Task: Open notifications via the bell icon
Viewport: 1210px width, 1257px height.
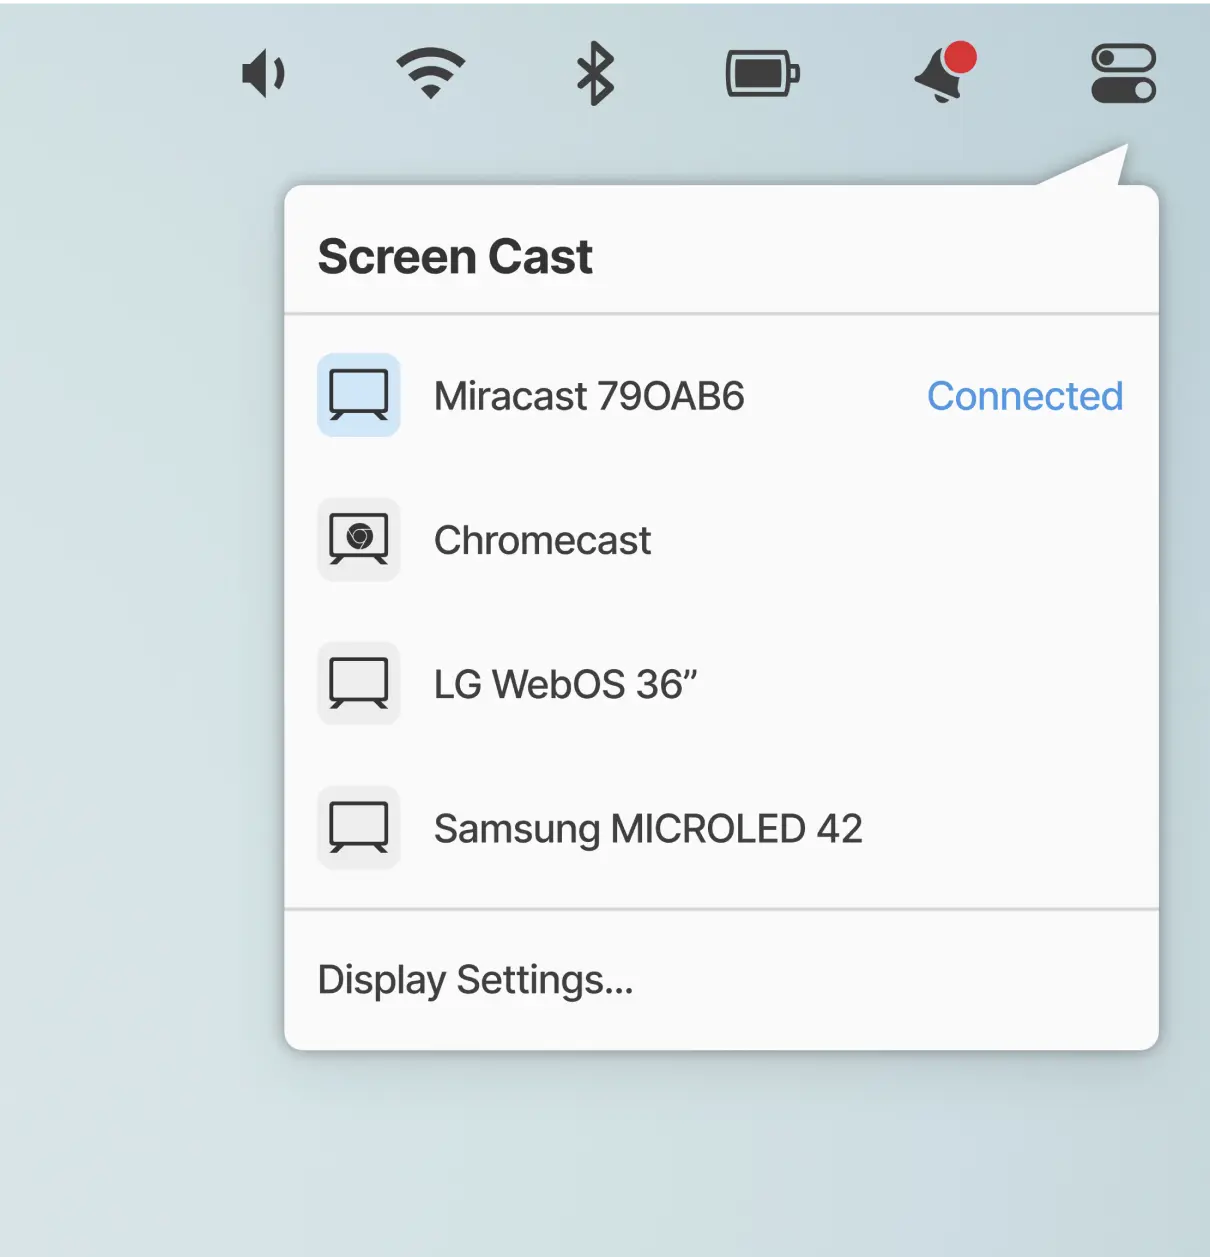Action: tap(939, 78)
